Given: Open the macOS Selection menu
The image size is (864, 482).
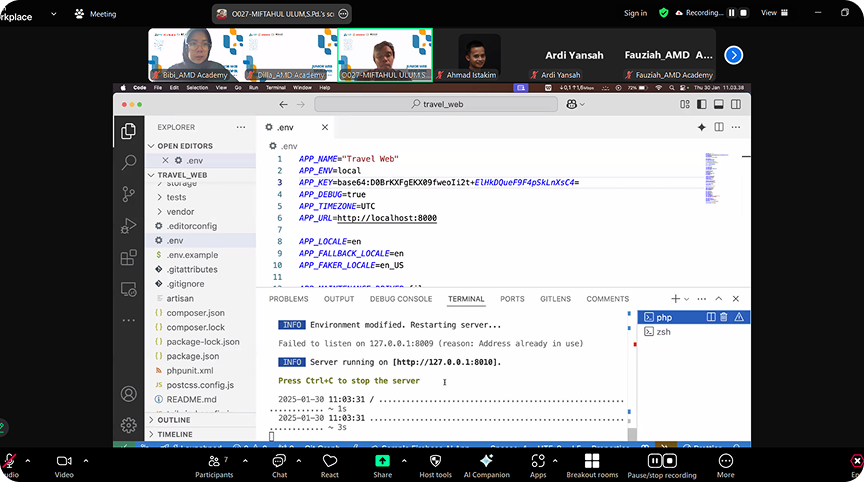Looking at the screenshot, I should coord(197,88).
